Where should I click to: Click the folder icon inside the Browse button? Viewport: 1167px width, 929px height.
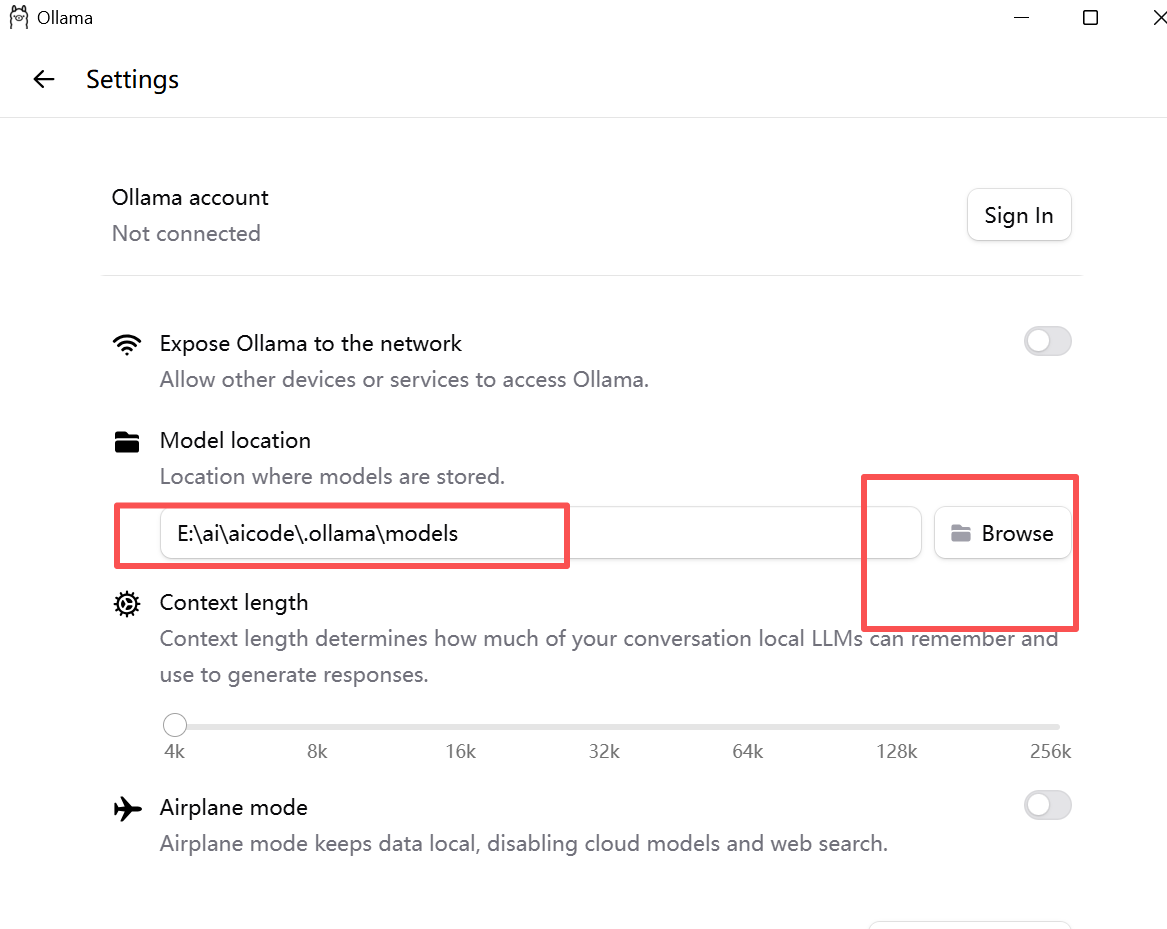[961, 533]
